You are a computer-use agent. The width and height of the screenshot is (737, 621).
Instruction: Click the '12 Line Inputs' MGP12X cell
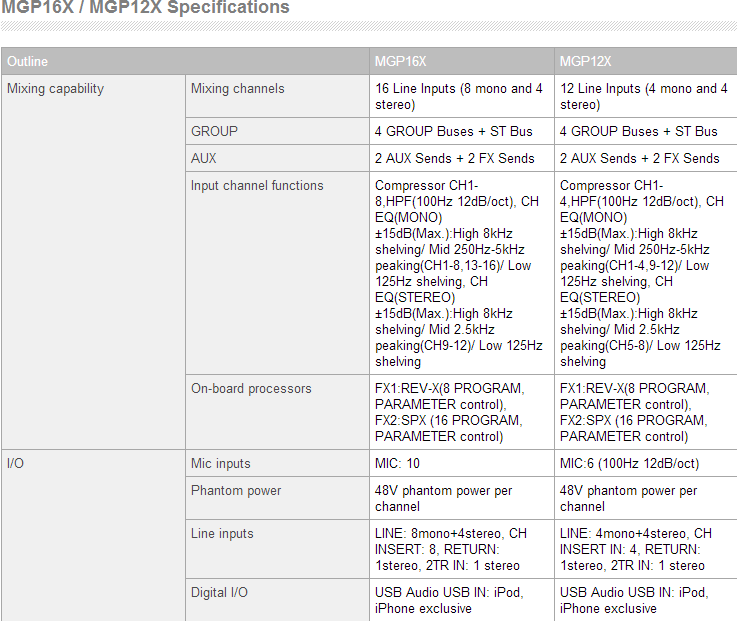[x=646, y=96]
